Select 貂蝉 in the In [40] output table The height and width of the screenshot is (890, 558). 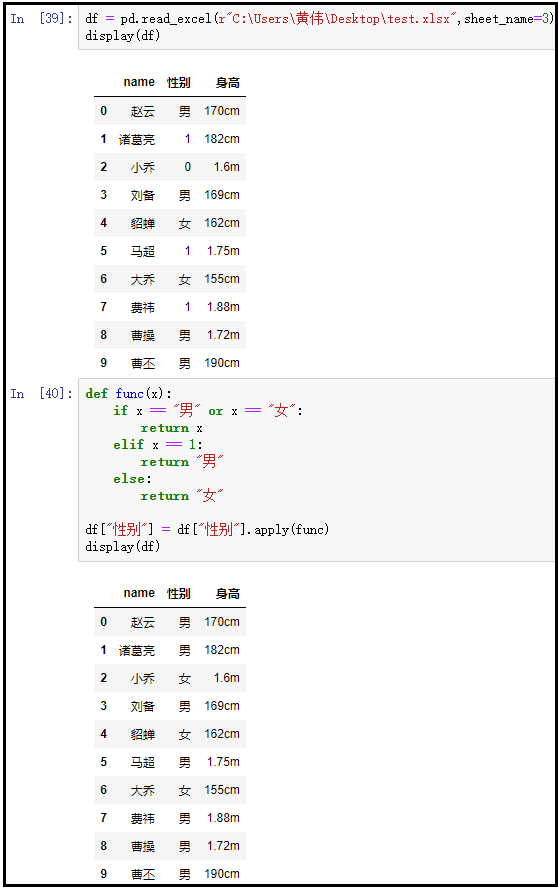(x=142, y=734)
